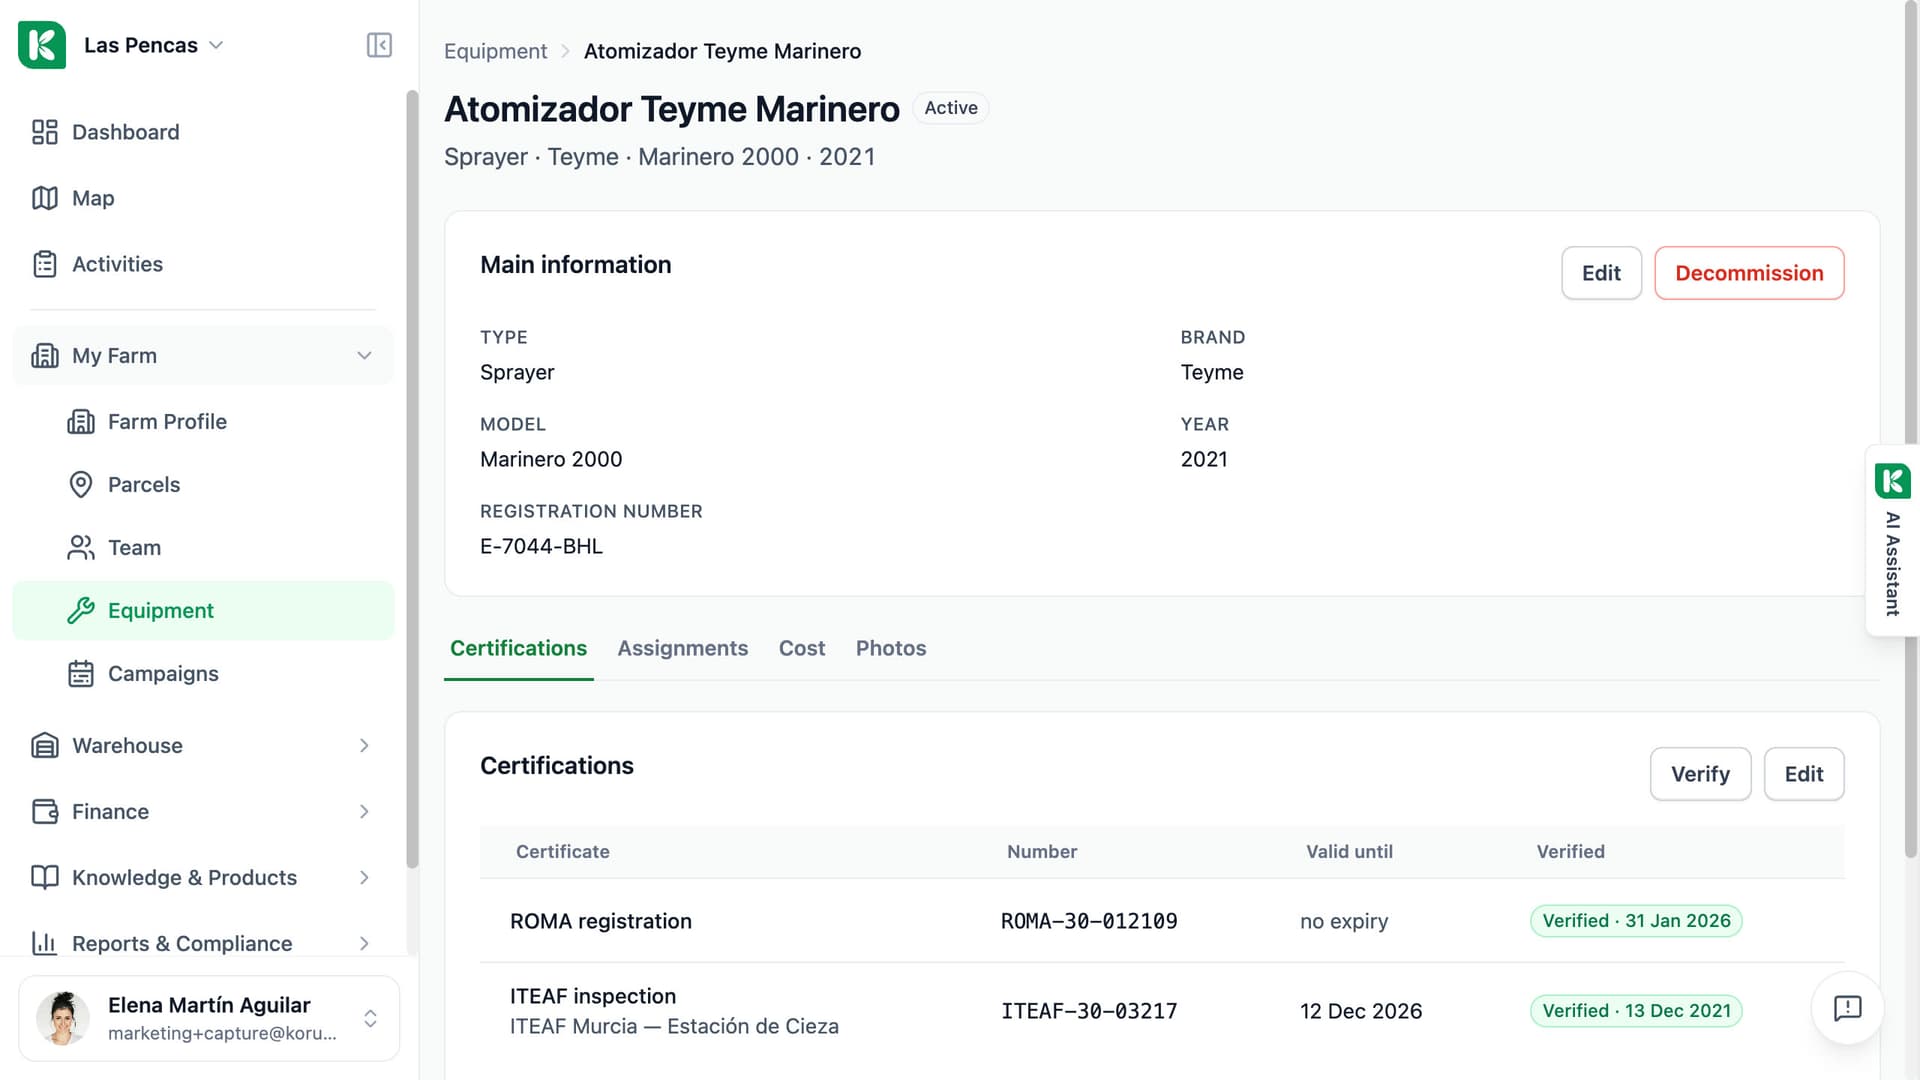The width and height of the screenshot is (1920, 1080).
Task: Click the Verified · 31 Jan 2026 badge
Action: tap(1636, 921)
